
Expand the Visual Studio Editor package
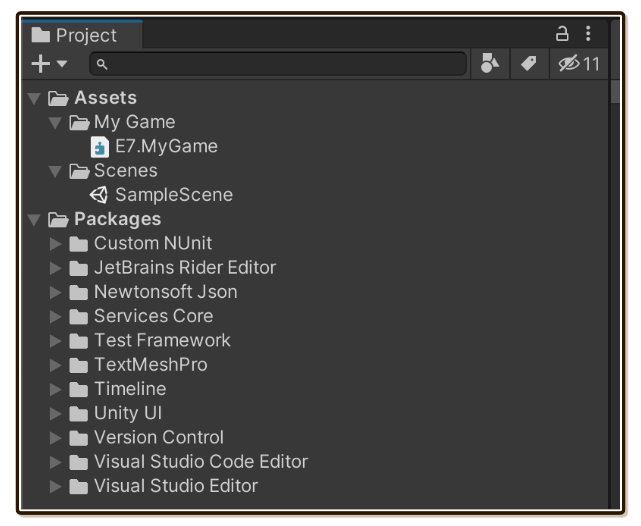click(55, 486)
